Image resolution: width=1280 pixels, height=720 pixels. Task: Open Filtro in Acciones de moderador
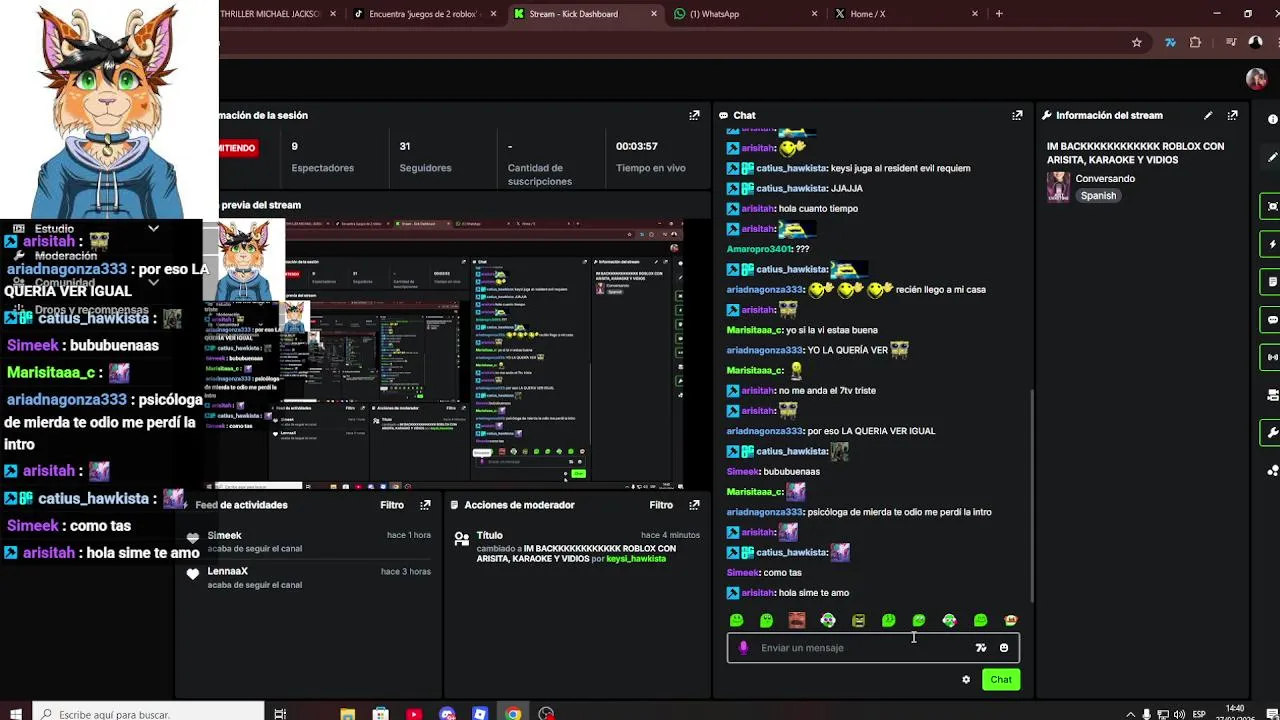(661, 505)
